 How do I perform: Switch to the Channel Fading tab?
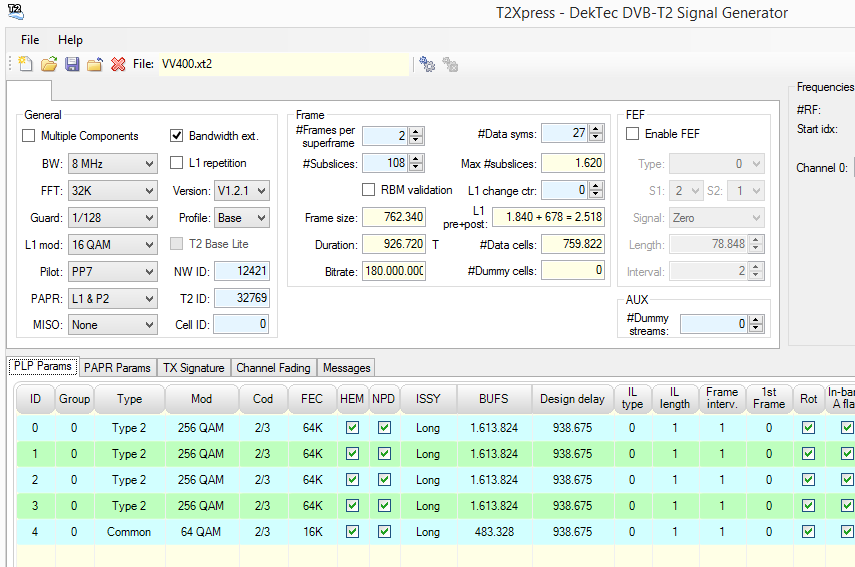click(x=273, y=368)
